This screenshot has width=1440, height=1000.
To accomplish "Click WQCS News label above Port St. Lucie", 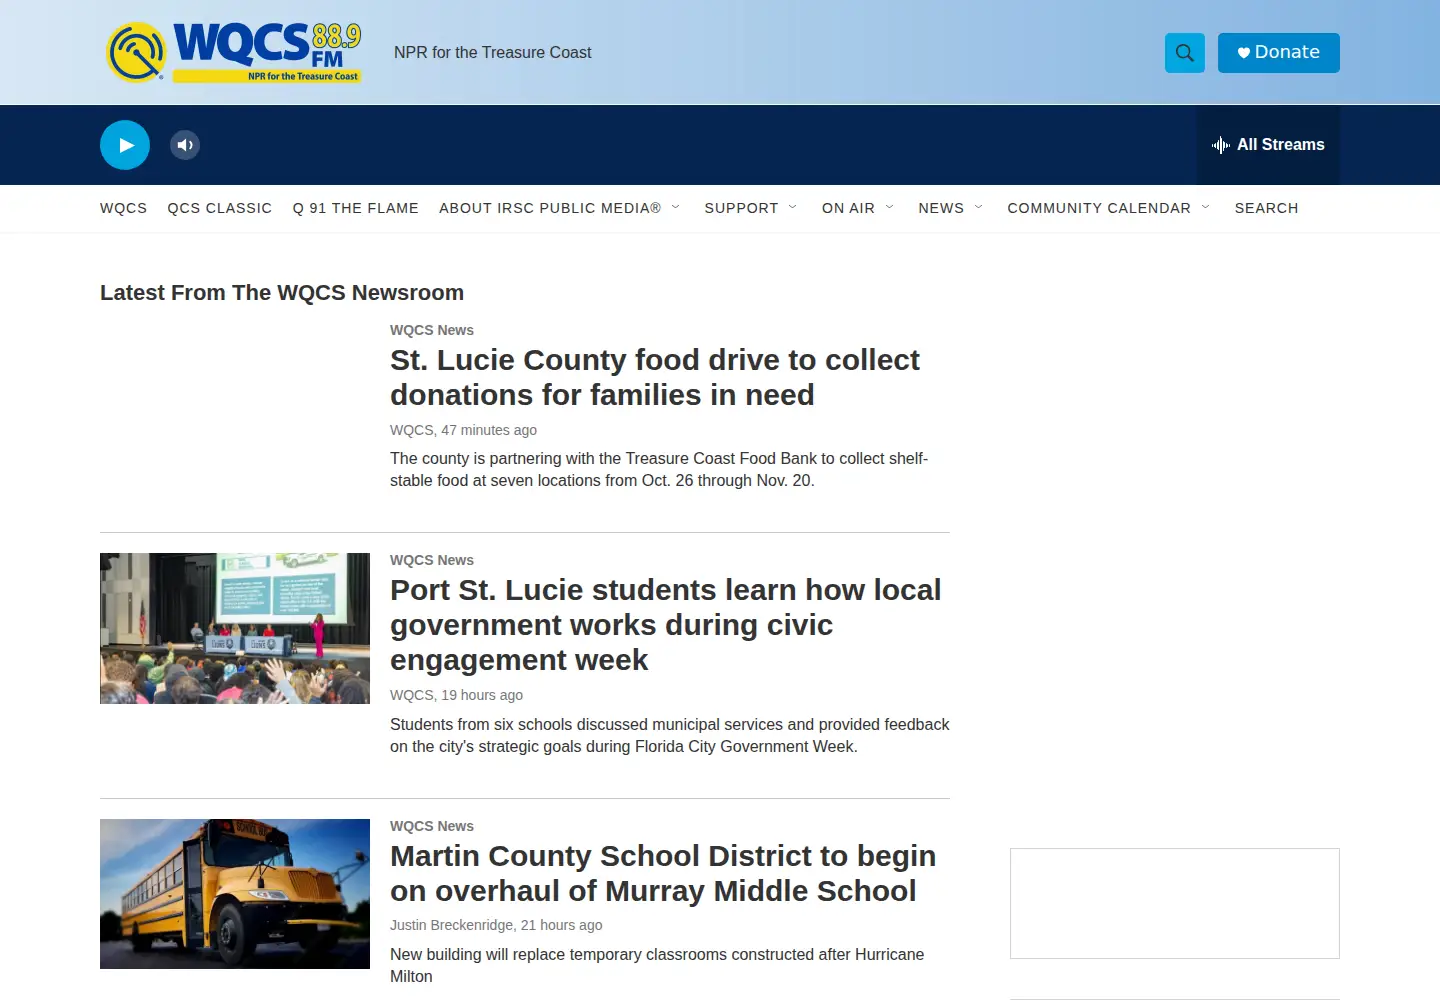I will click(432, 560).
